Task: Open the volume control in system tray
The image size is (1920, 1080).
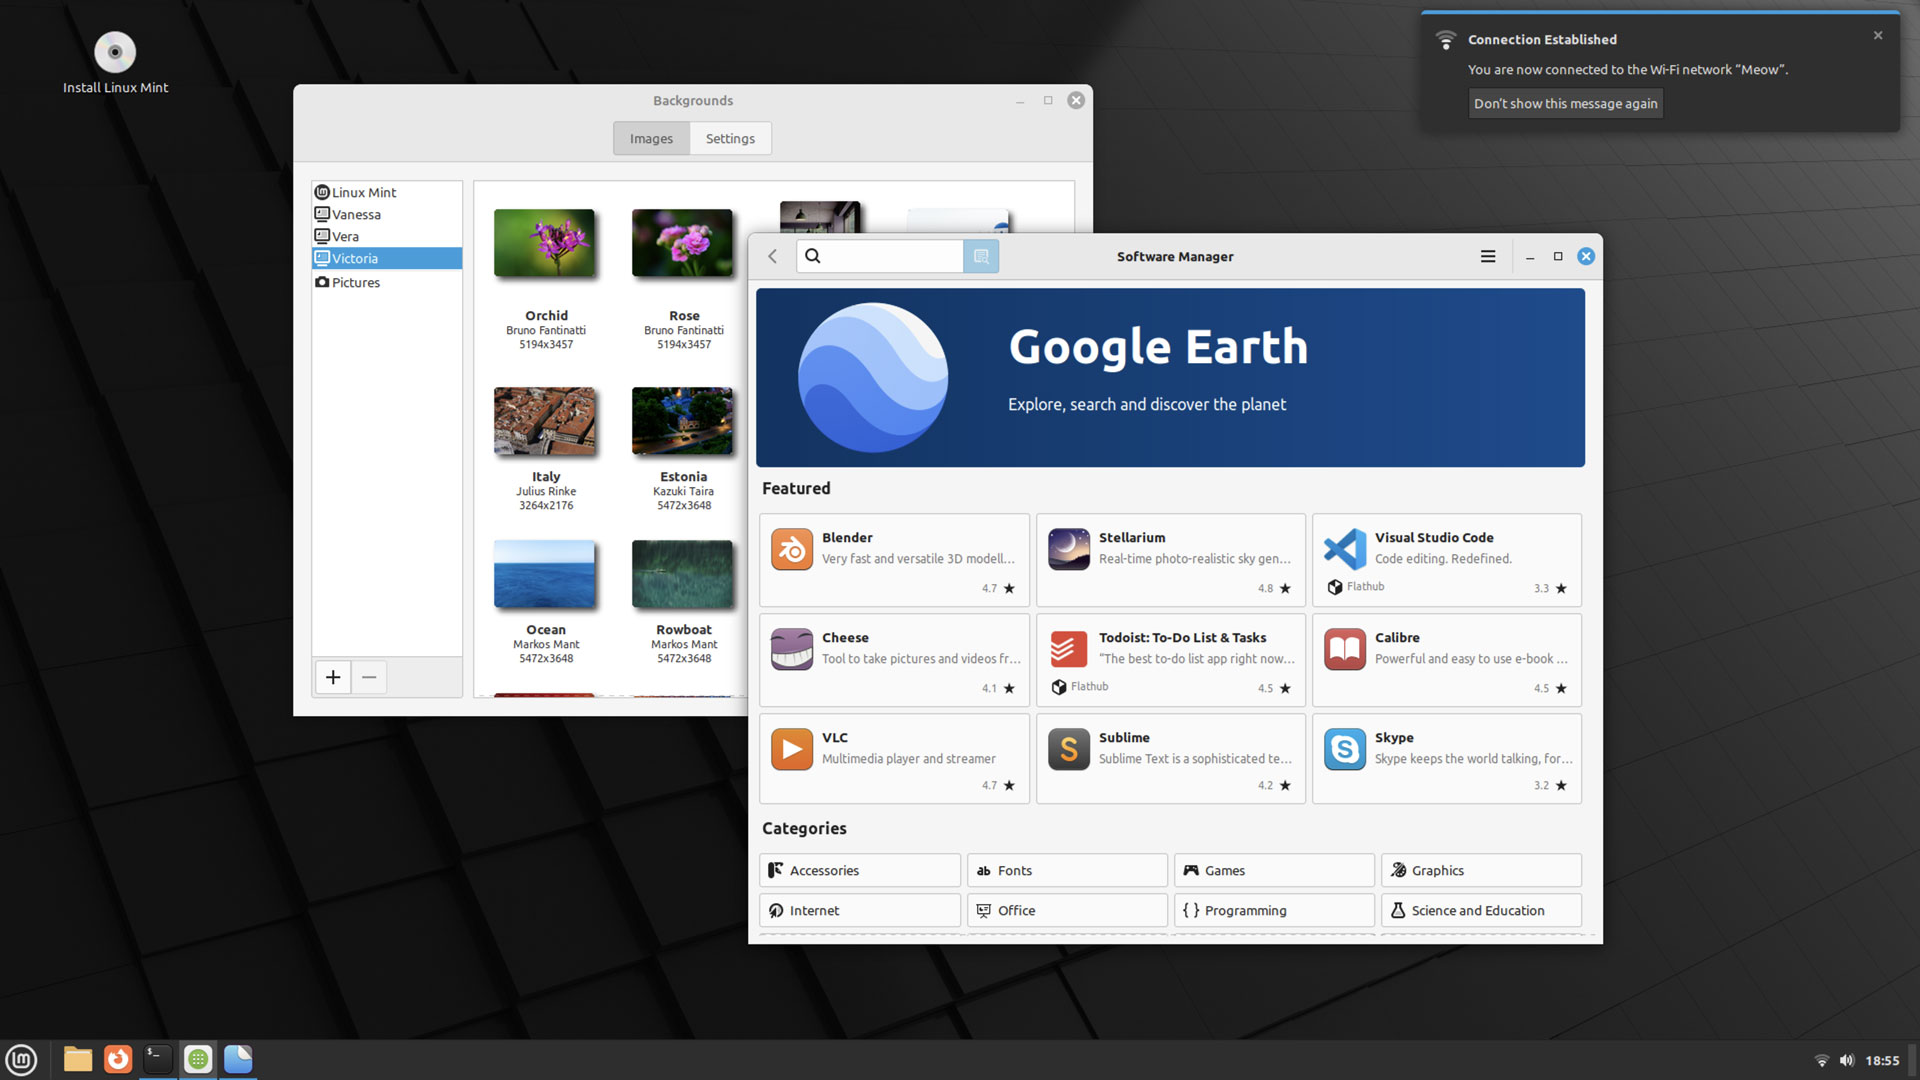Action: 1846,1060
